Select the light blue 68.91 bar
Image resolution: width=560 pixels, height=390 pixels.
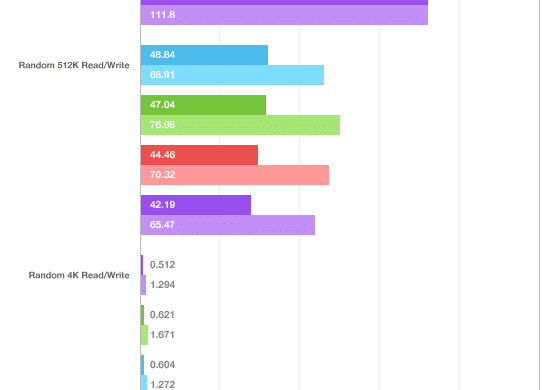pyautogui.click(x=232, y=75)
